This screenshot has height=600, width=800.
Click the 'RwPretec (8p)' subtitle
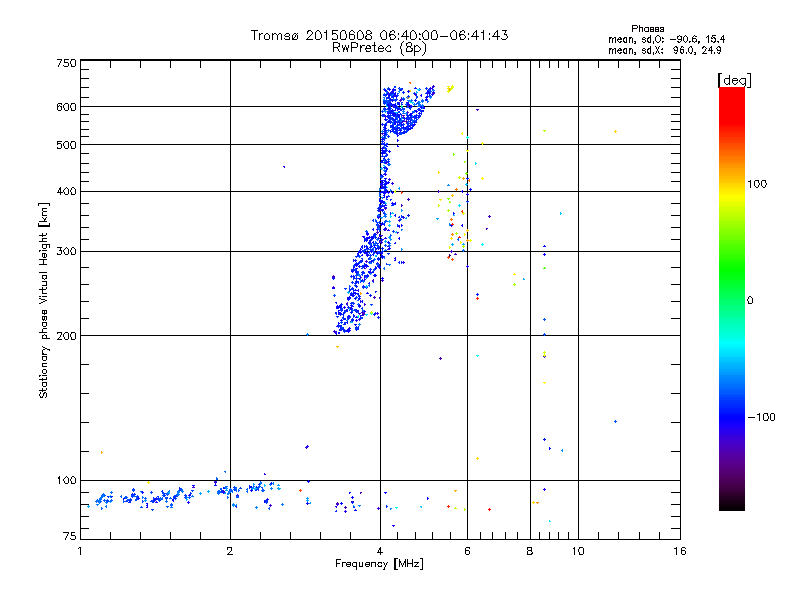tap(379, 48)
